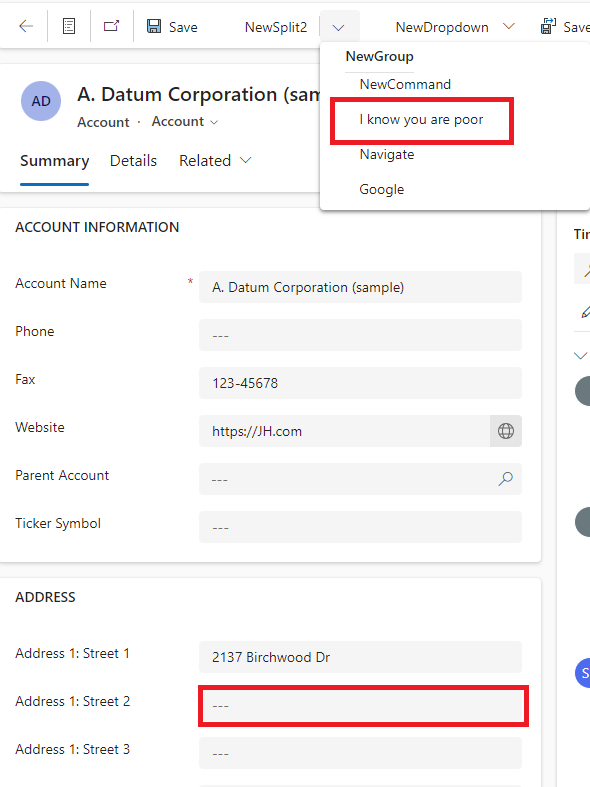Click the Save & Close icon

tap(548, 26)
